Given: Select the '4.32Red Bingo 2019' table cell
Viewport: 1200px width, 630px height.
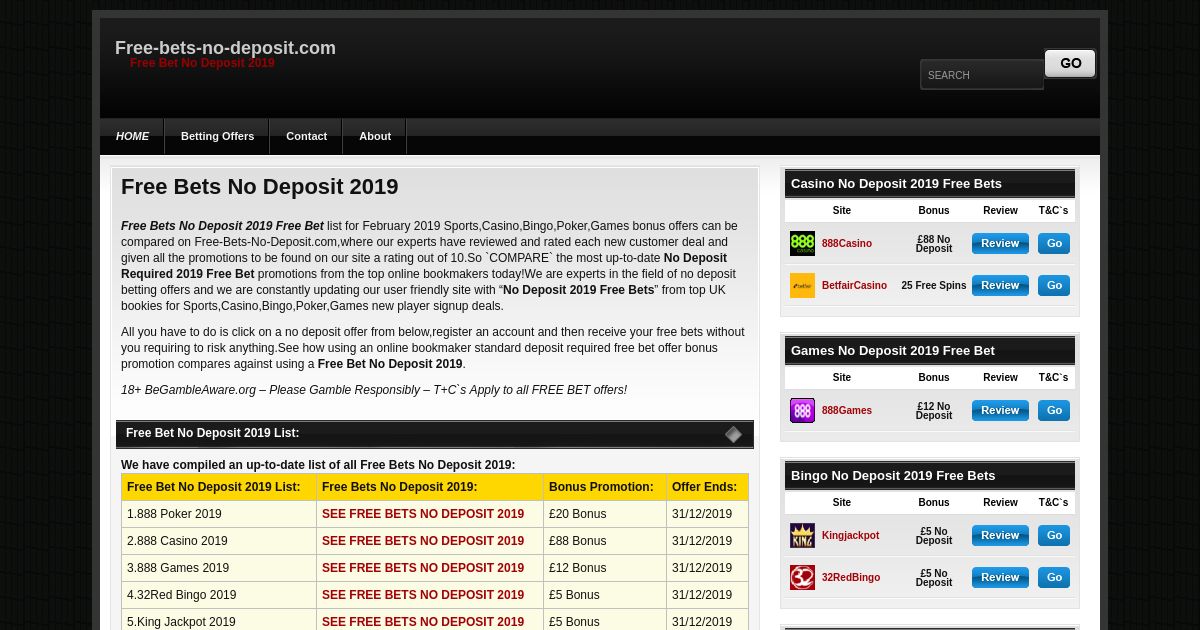Looking at the screenshot, I should click(x=219, y=595).
